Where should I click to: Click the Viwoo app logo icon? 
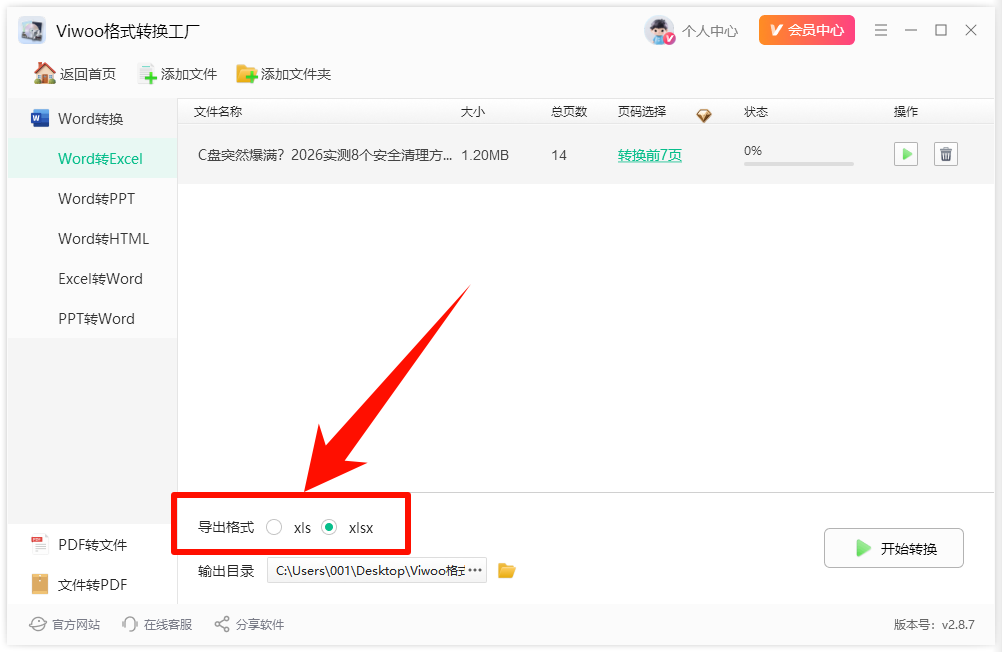[32, 30]
